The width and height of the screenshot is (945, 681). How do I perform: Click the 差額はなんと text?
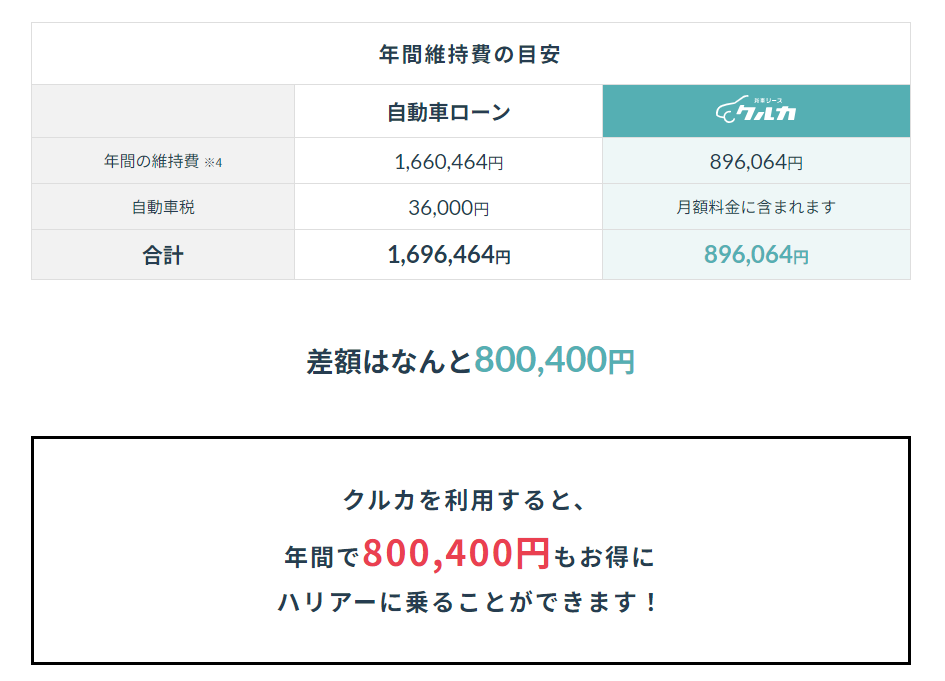tap(389, 362)
